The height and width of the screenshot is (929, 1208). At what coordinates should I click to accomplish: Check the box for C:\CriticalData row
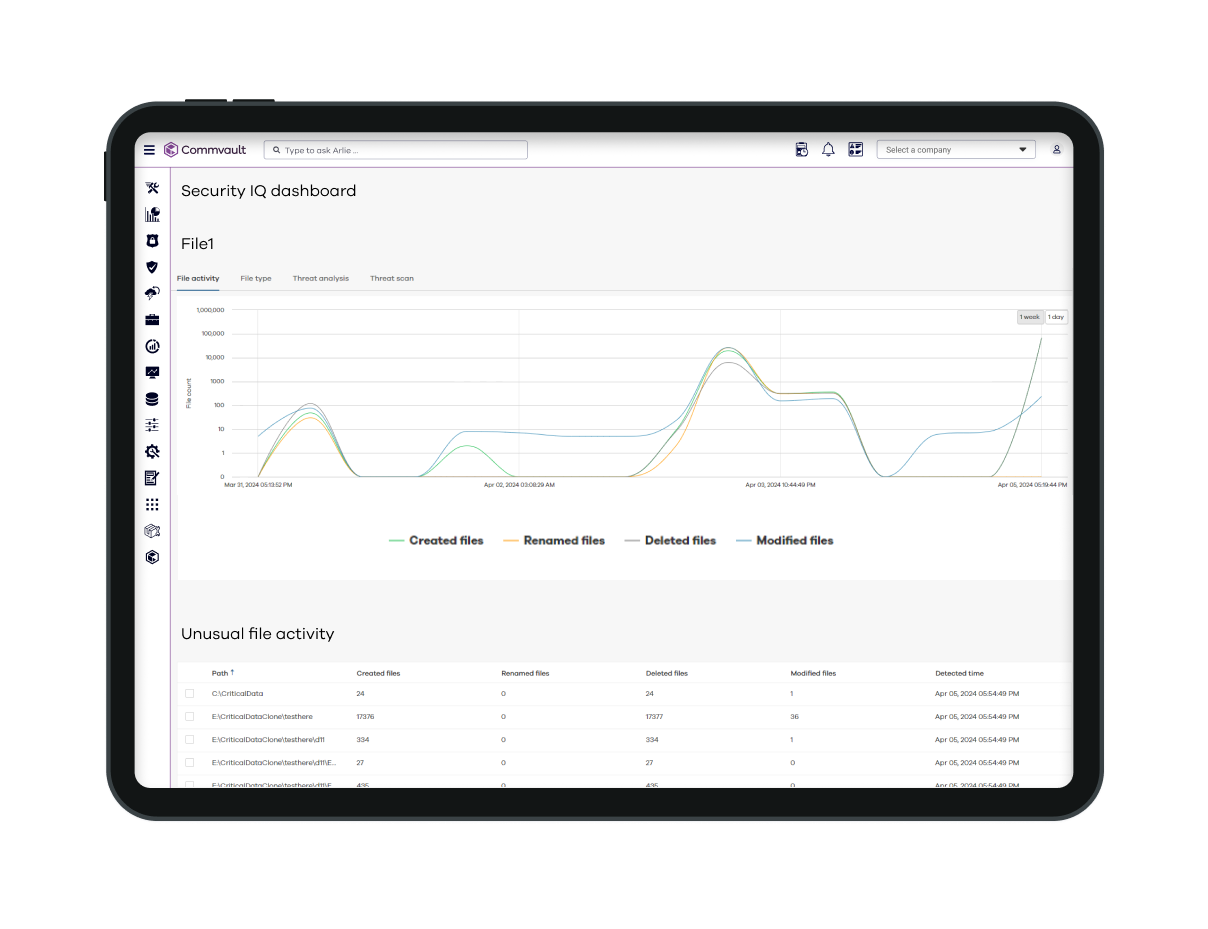tap(190, 693)
